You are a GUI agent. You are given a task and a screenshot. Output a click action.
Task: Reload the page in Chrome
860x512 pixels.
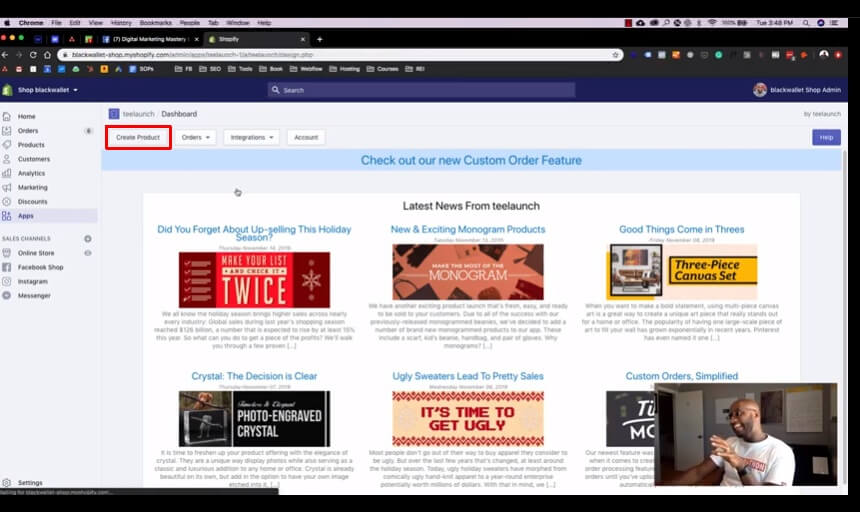coord(33,55)
